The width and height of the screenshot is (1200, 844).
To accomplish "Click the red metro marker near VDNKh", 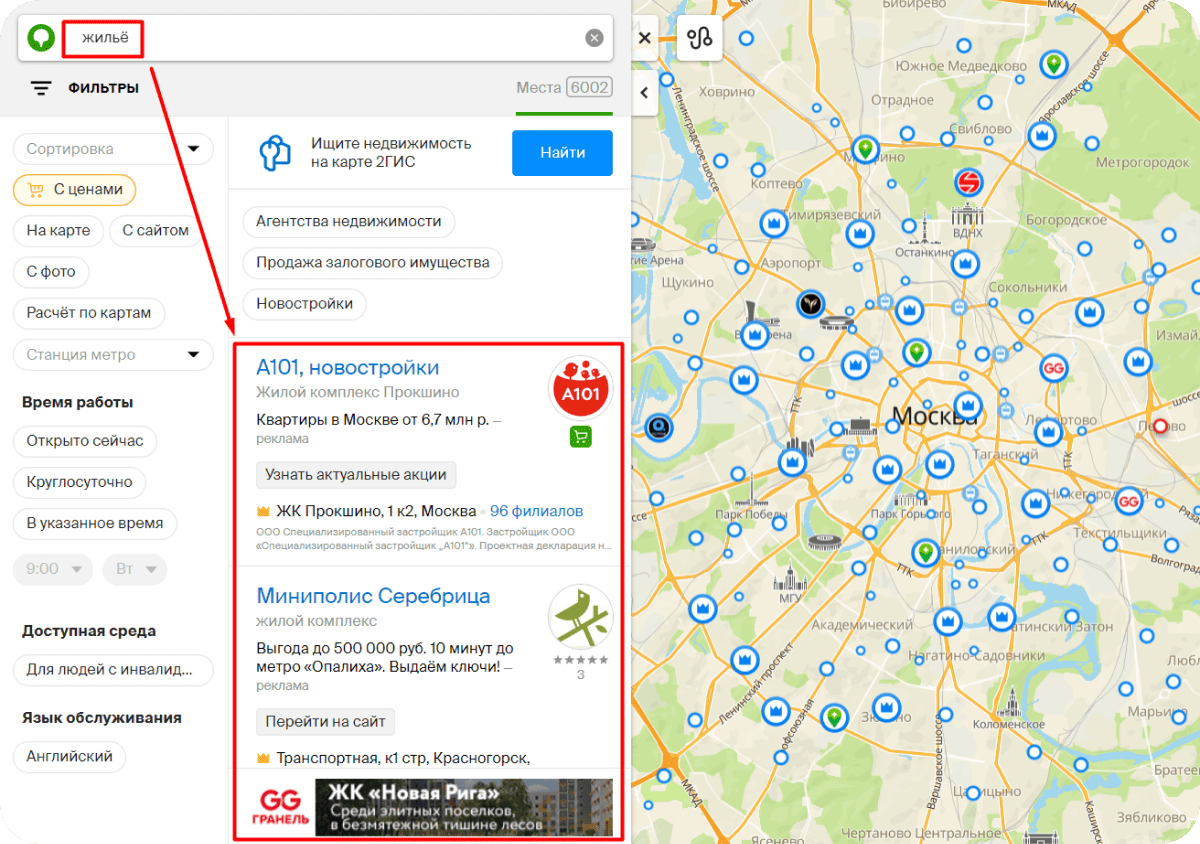I will pyautogui.click(x=968, y=183).
